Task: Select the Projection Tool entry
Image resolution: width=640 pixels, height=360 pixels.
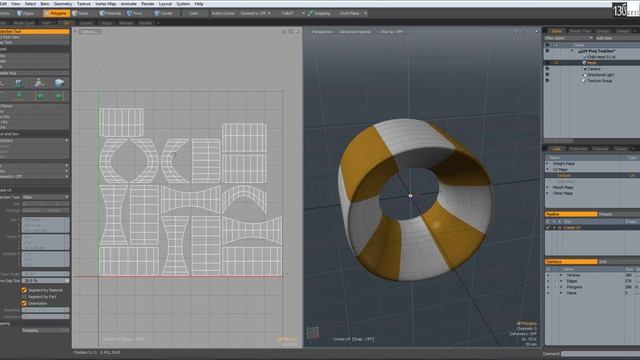Action: point(35,31)
